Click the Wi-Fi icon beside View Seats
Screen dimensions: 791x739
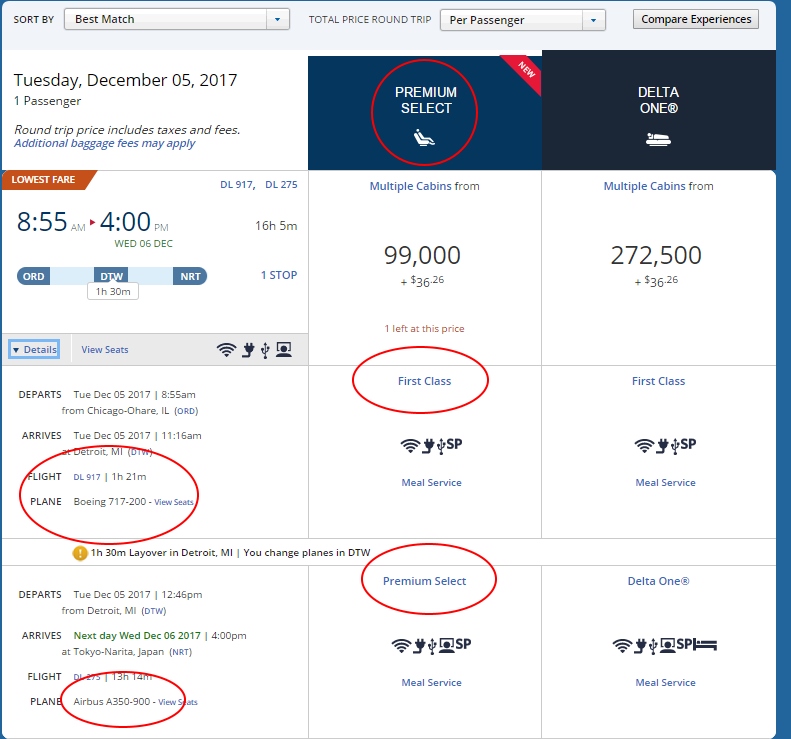[226, 350]
